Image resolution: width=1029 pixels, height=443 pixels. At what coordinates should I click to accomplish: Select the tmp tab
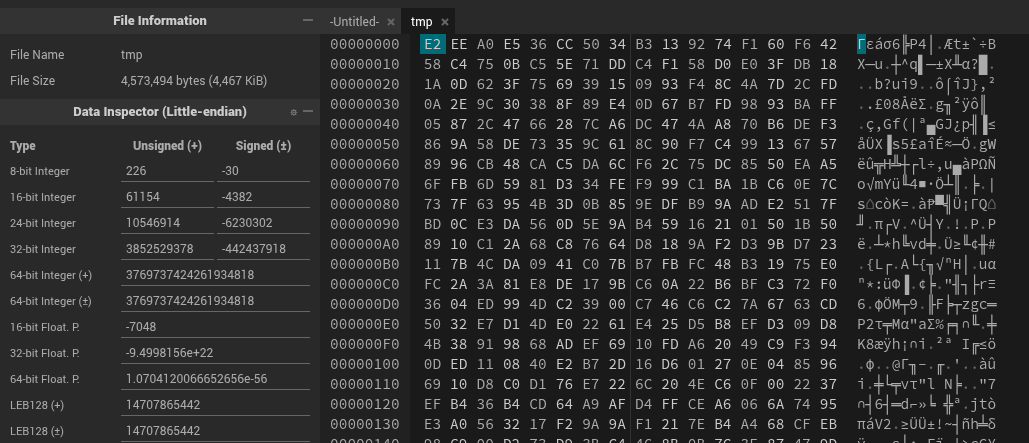(x=421, y=22)
